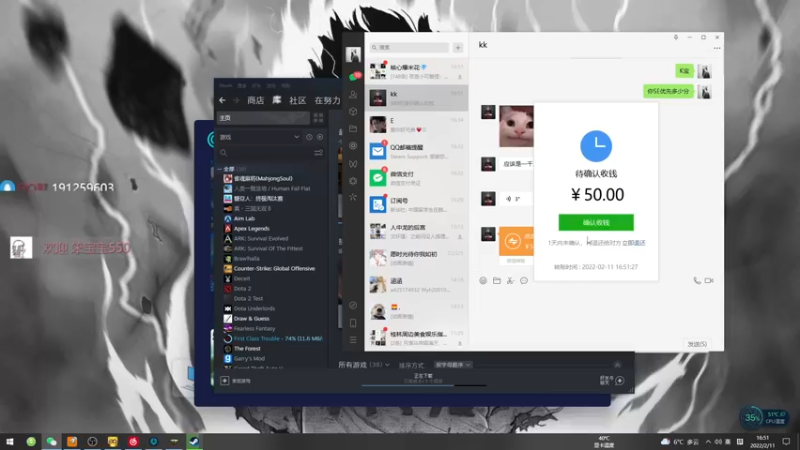The image size is (800, 450).
Task: Open the WeChat files folder icon in sidebar
Action: pyautogui.click(x=353, y=129)
